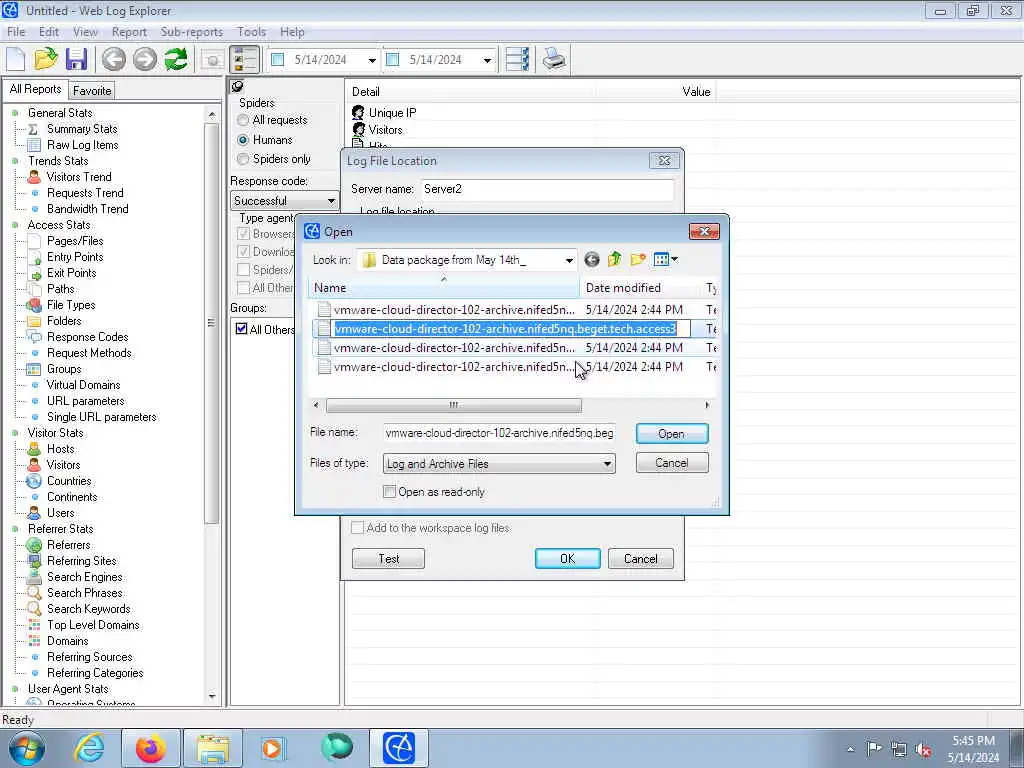Click OK in Log File Location dialog
The height and width of the screenshot is (768, 1024).
[568, 558]
